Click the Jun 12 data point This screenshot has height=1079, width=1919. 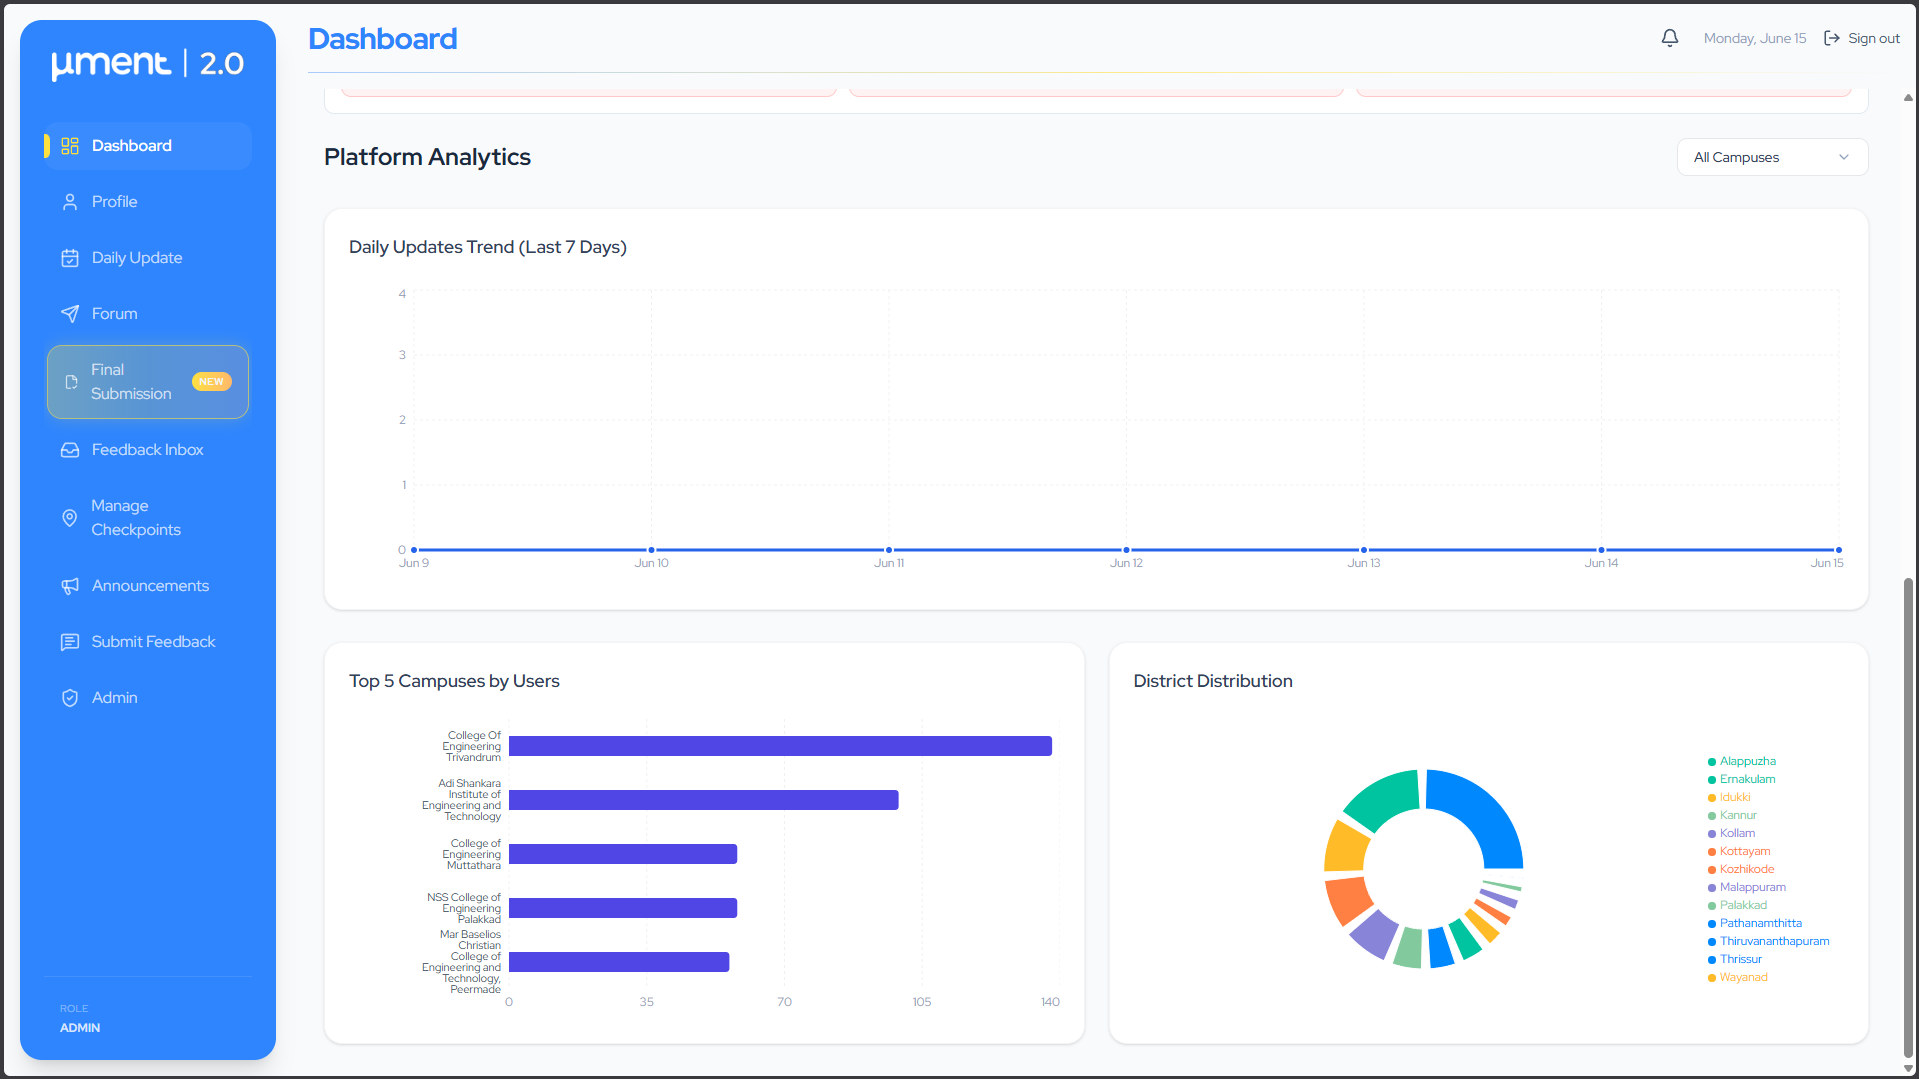(1126, 550)
